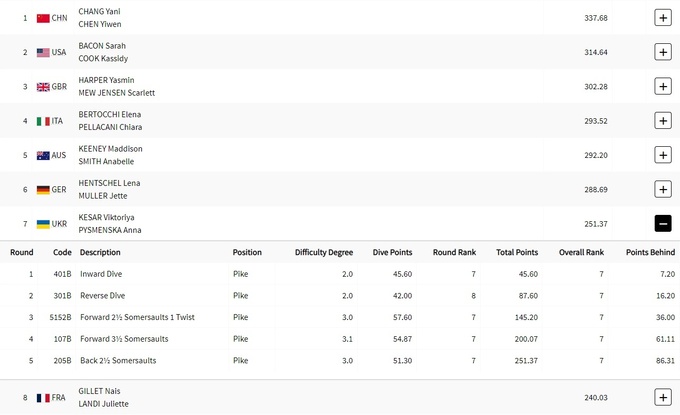
Task: Expand Australia team dive breakdown
Action: 662,155
